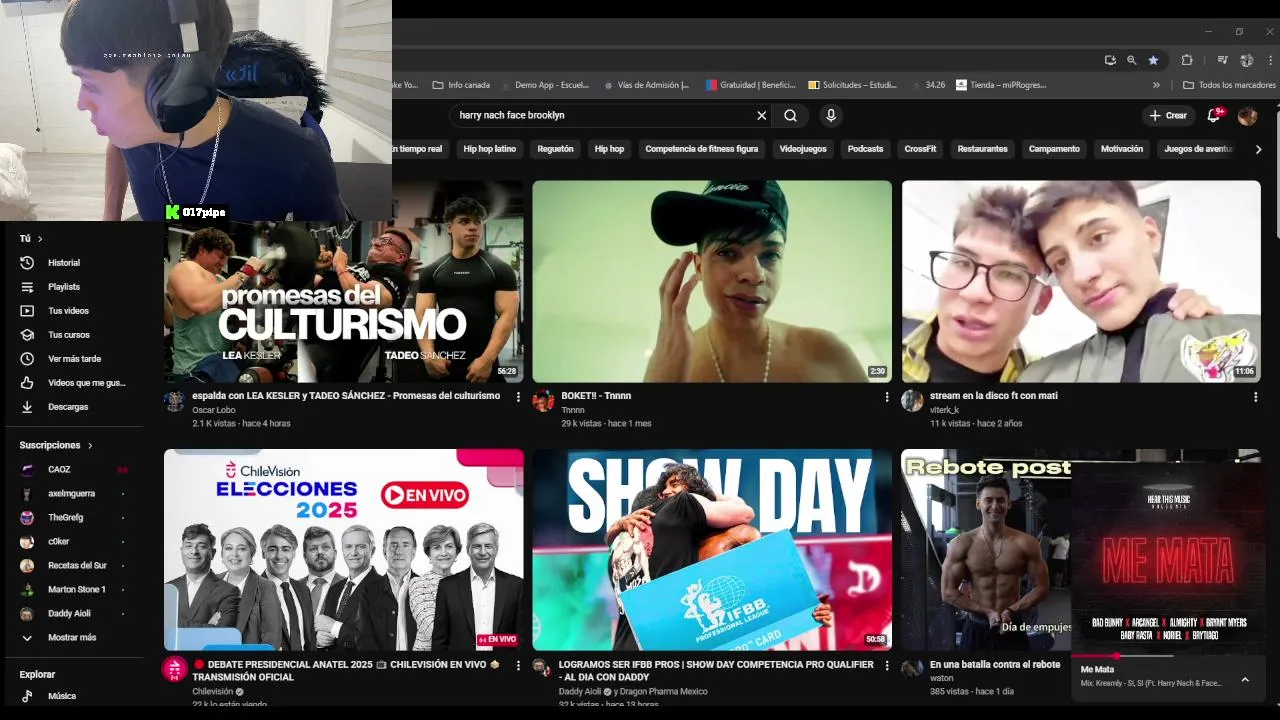The width and height of the screenshot is (1280, 720).
Task: Open 'Tienda – miPRogres...' bookmark
Action: coord(1001,85)
